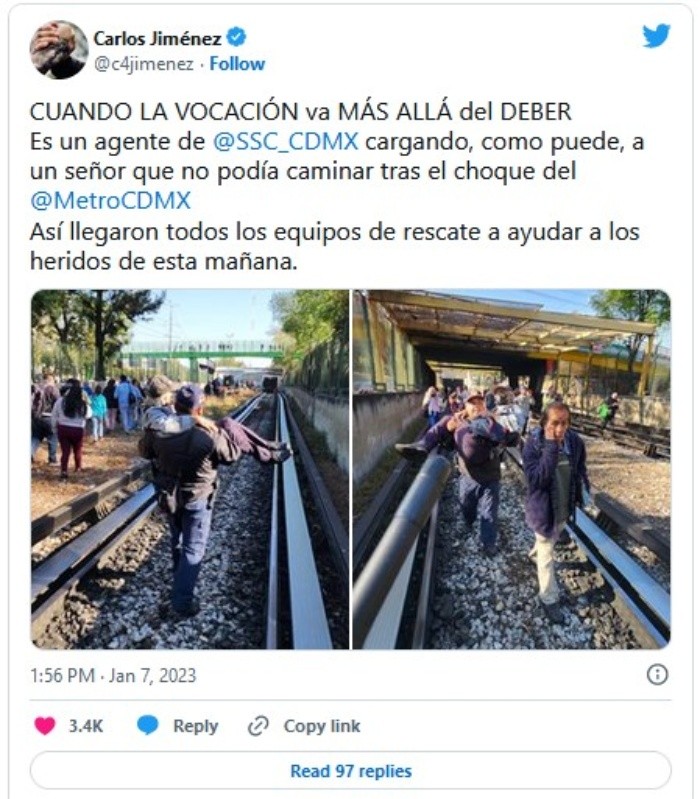Click the reply speech bubble icon

(148, 725)
